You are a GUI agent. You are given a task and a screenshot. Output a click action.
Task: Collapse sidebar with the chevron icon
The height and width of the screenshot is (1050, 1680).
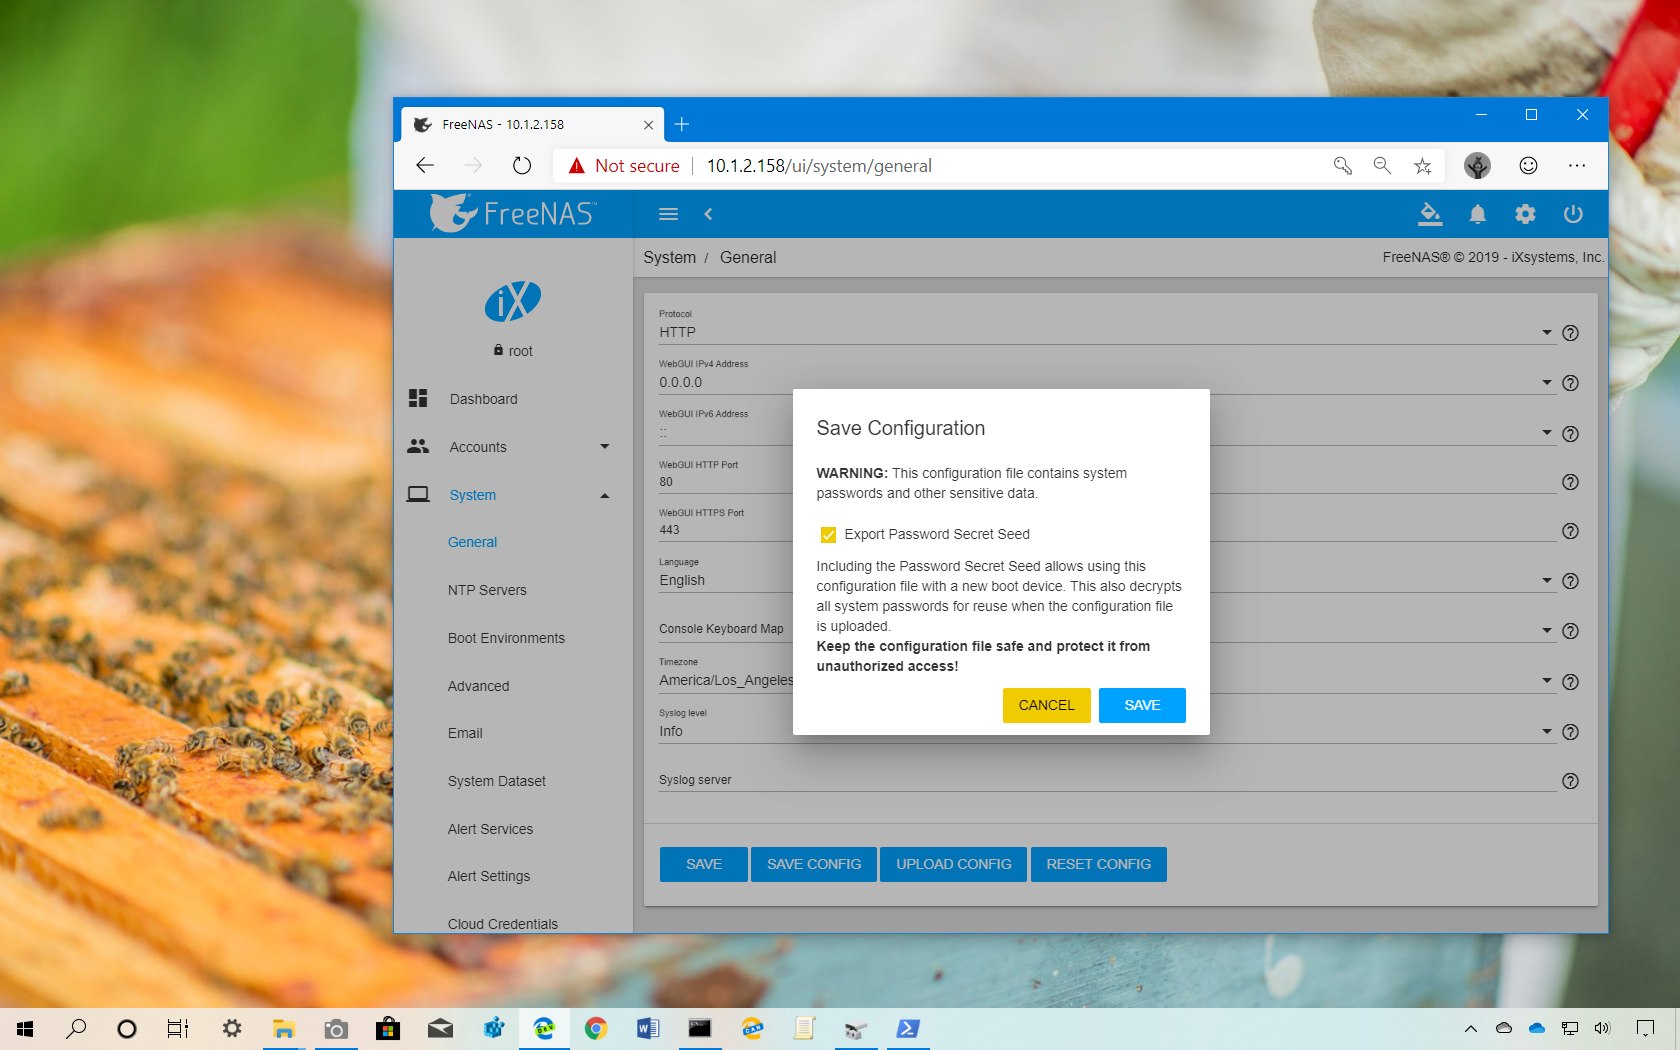pyautogui.click(x=708, y=214)
